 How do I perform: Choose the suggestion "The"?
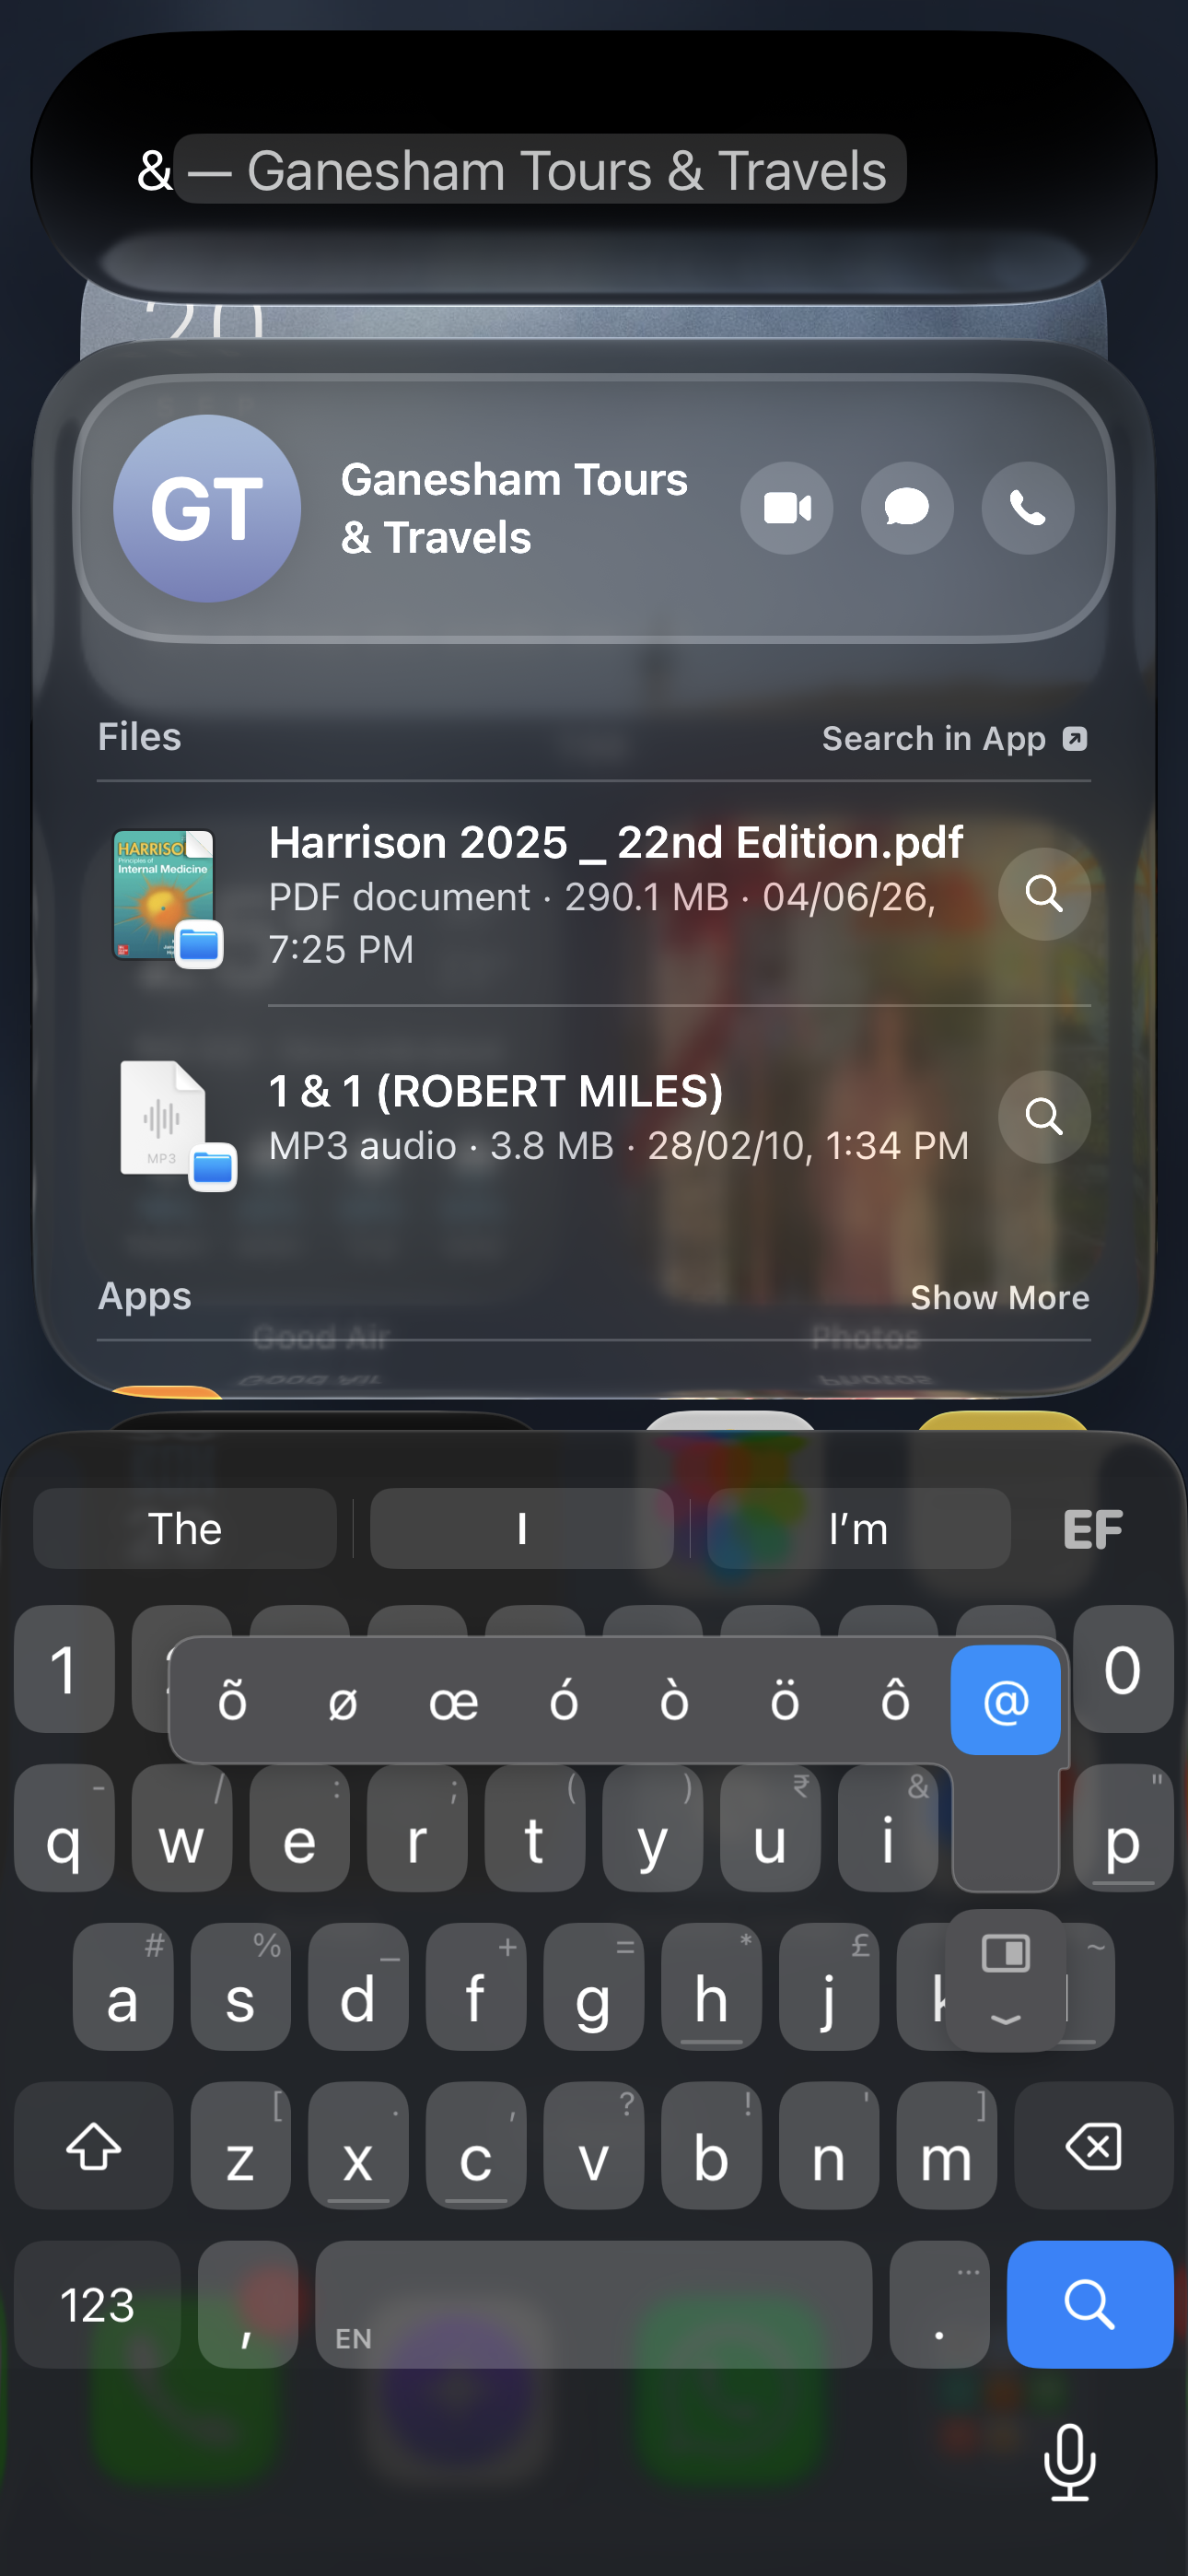(185, 1528)
